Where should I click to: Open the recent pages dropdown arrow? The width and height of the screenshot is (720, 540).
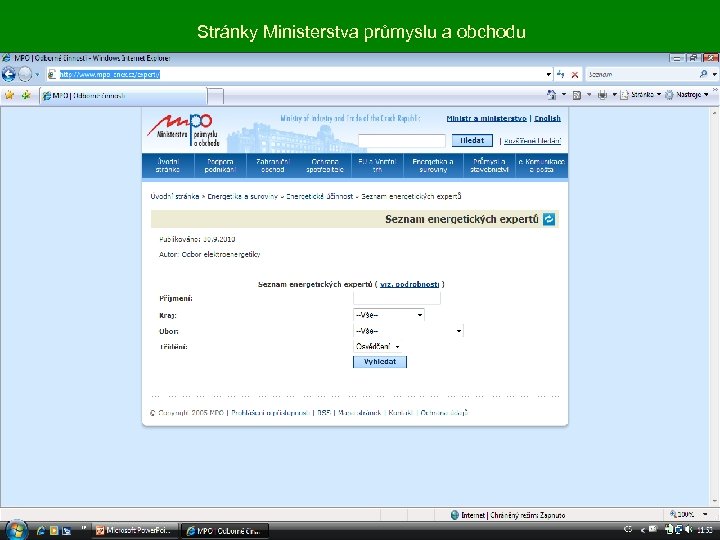38,74
